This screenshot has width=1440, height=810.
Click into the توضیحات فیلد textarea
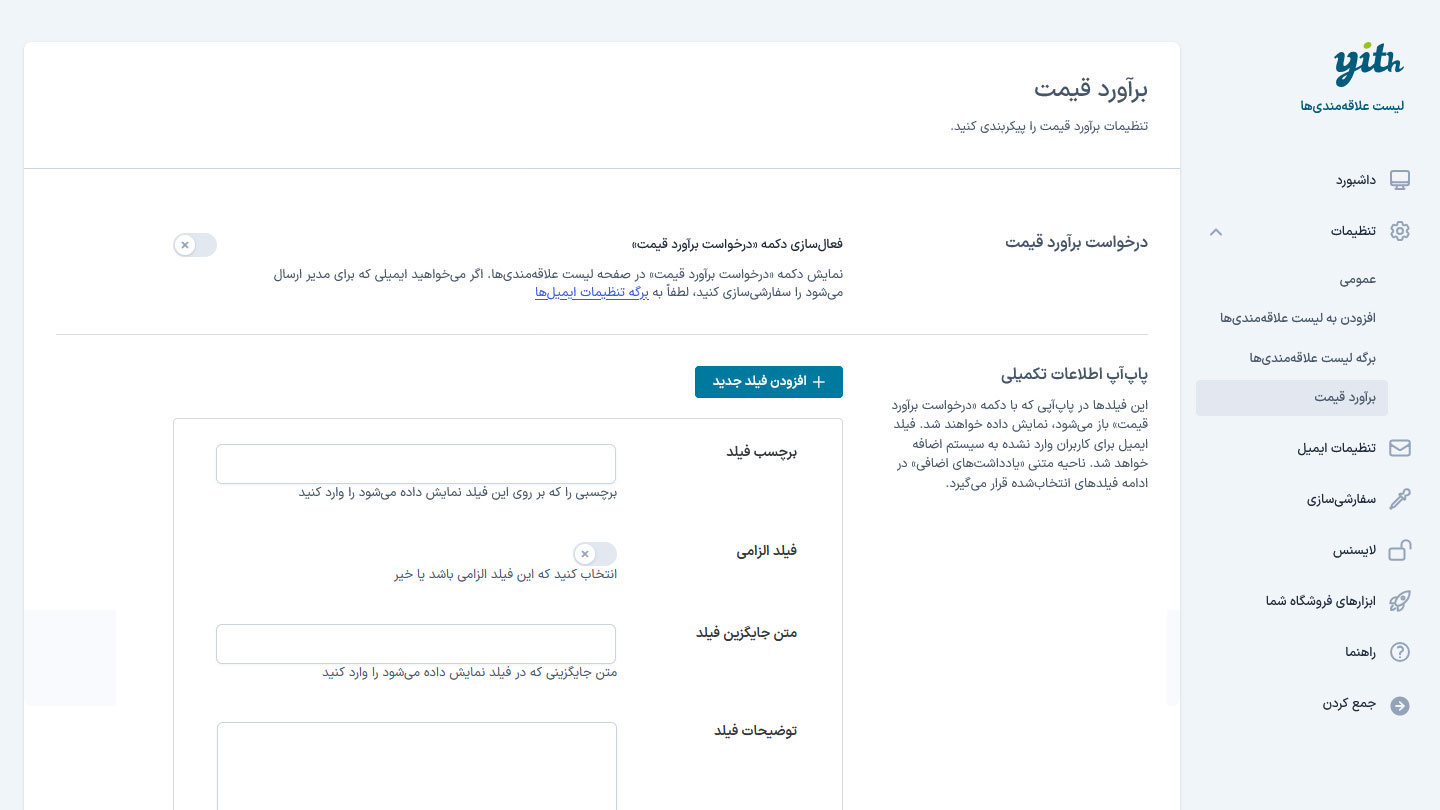point(416,766)
